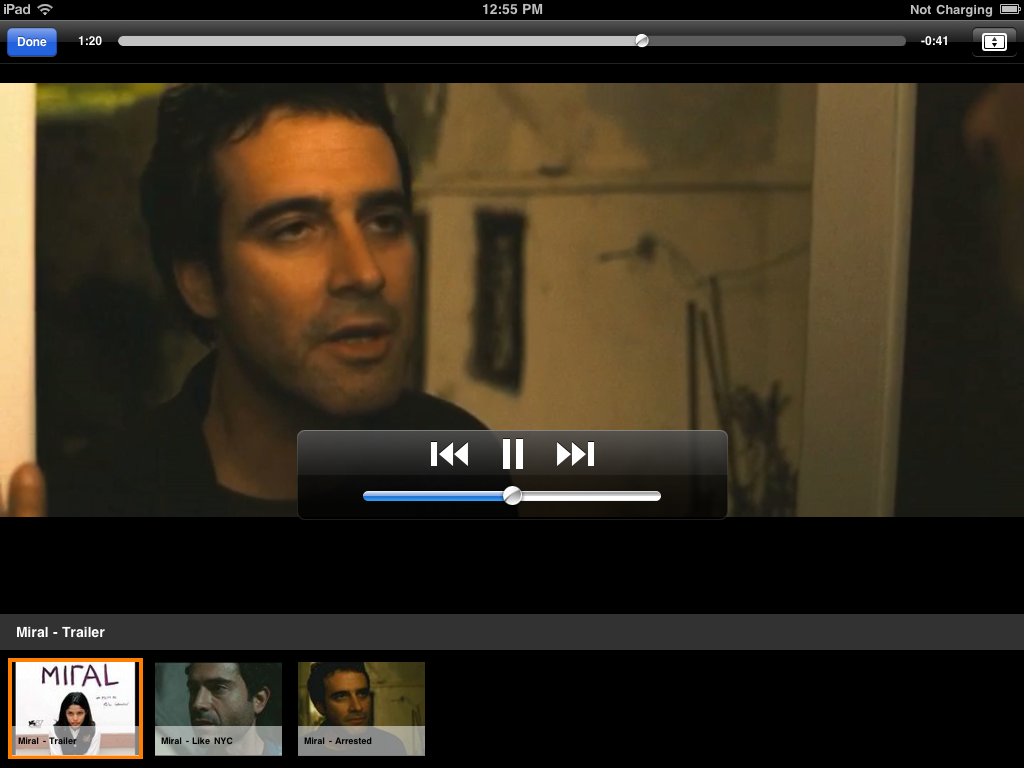Tap the Wi-Fi status icon

click(45, 9)
